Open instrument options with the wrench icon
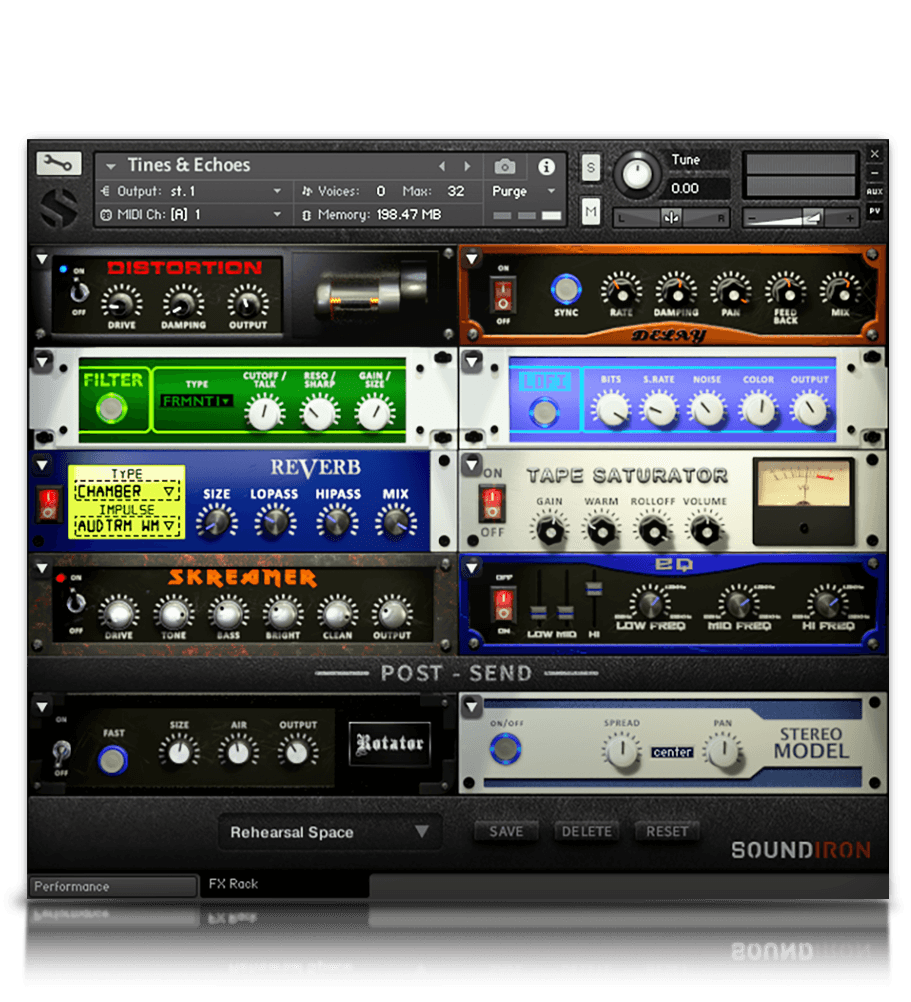Viewport: 911px width, 1002px height. coord(58,164)
